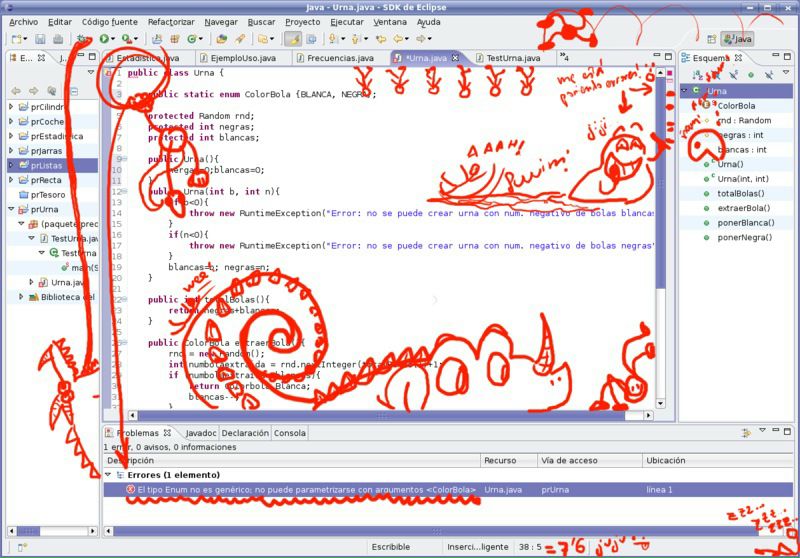800x558 pixels.
Task: Click the red error marker in overview ruler
Action: point(669,73)
